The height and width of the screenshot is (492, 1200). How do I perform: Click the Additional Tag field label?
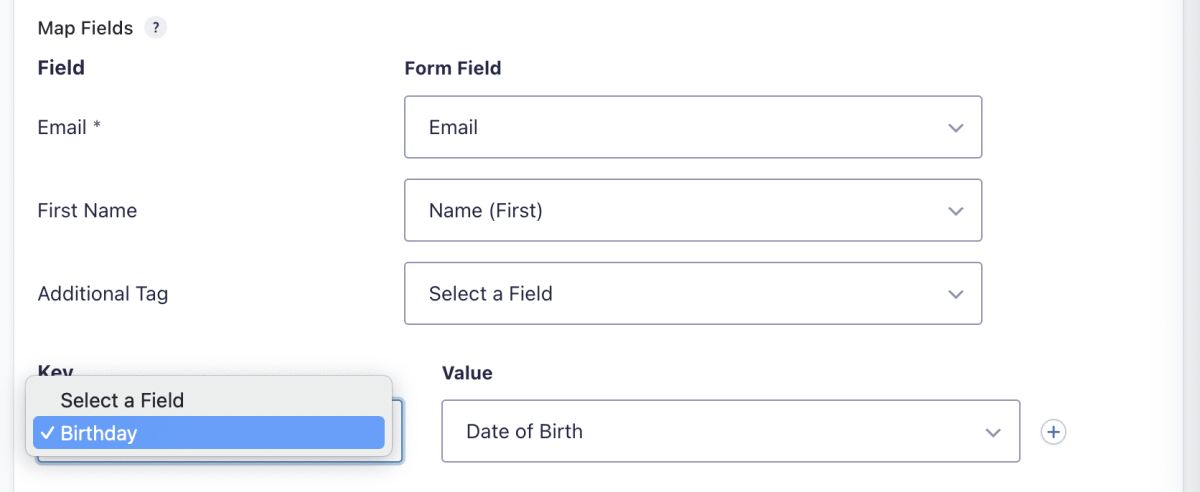(x=102, y=293)
